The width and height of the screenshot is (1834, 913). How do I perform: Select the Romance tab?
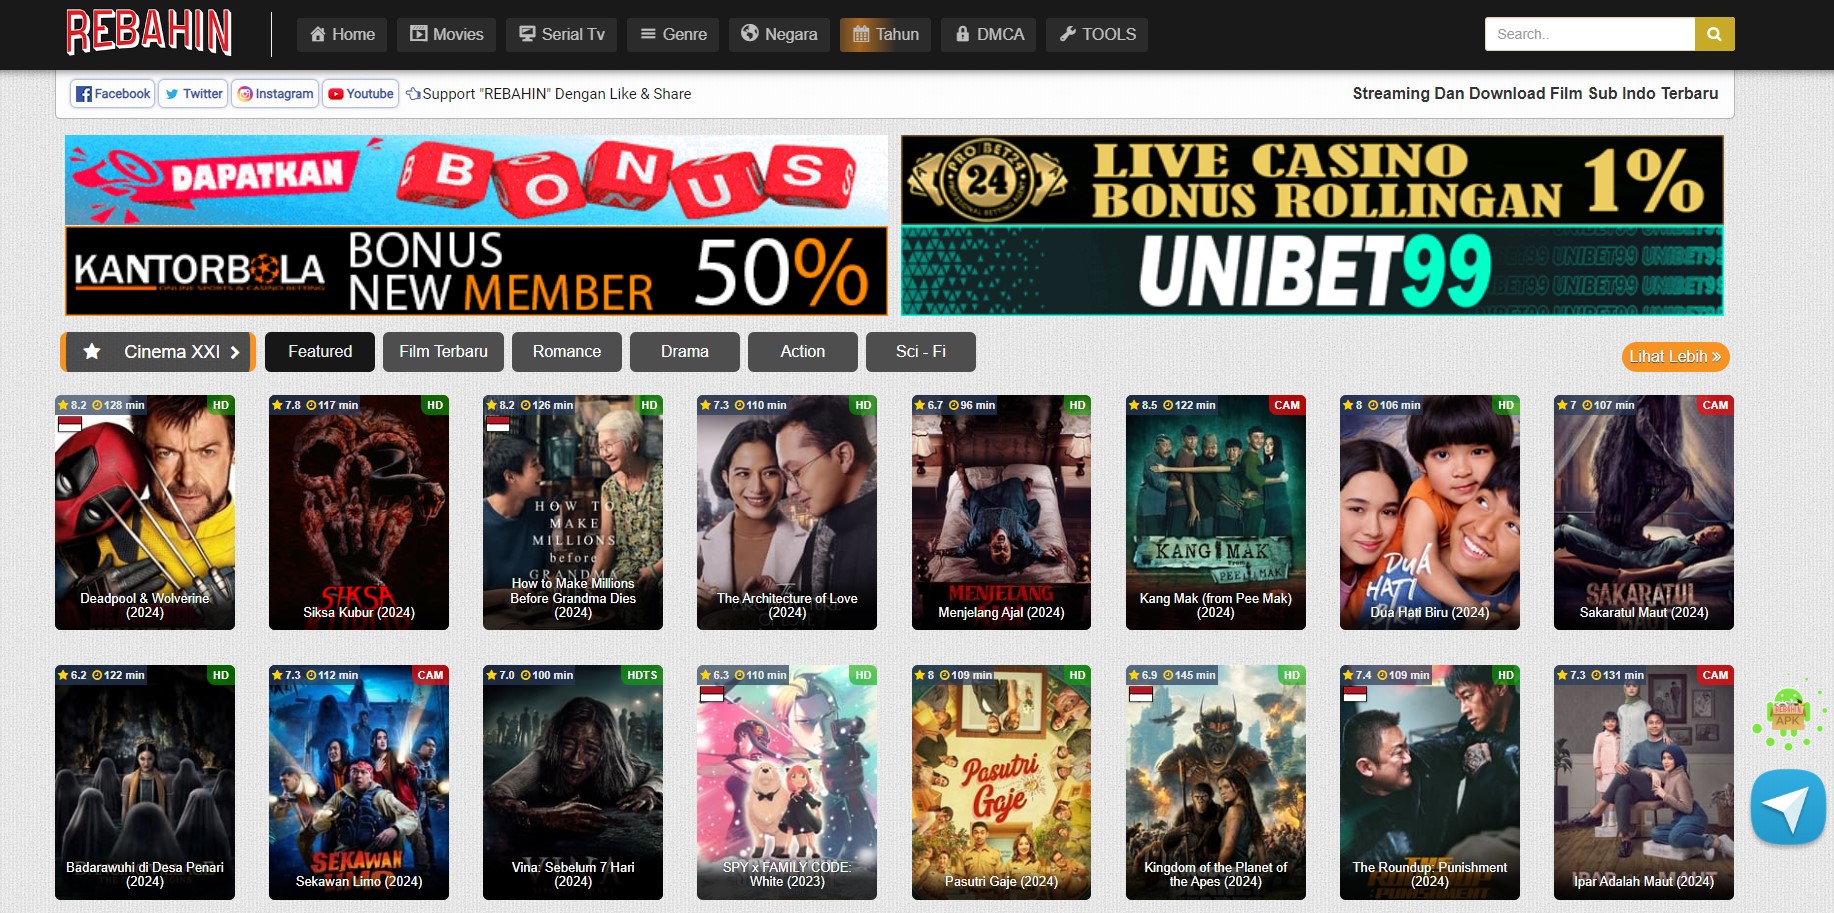pyautogui.click(x=567, y=352)
